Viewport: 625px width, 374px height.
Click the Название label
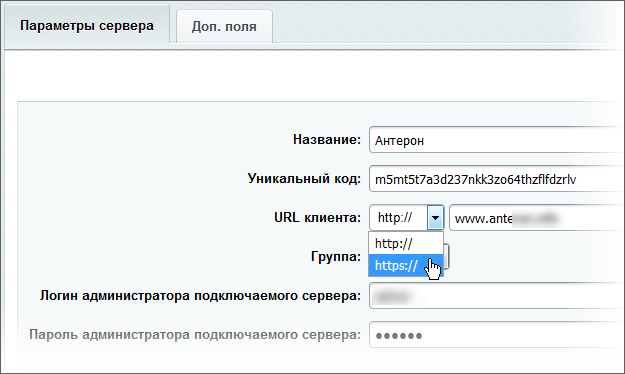[327, 140]
